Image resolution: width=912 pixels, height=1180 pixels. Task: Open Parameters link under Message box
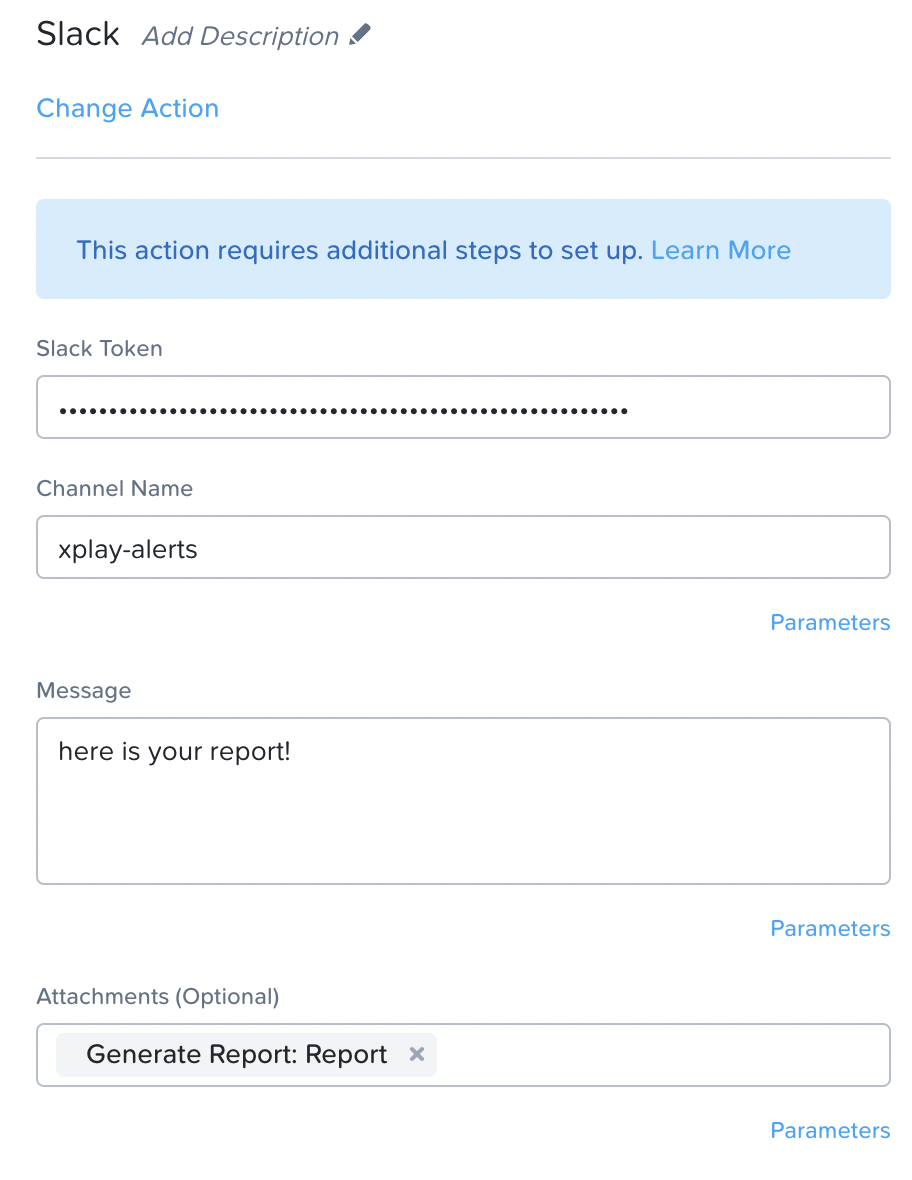829,928
